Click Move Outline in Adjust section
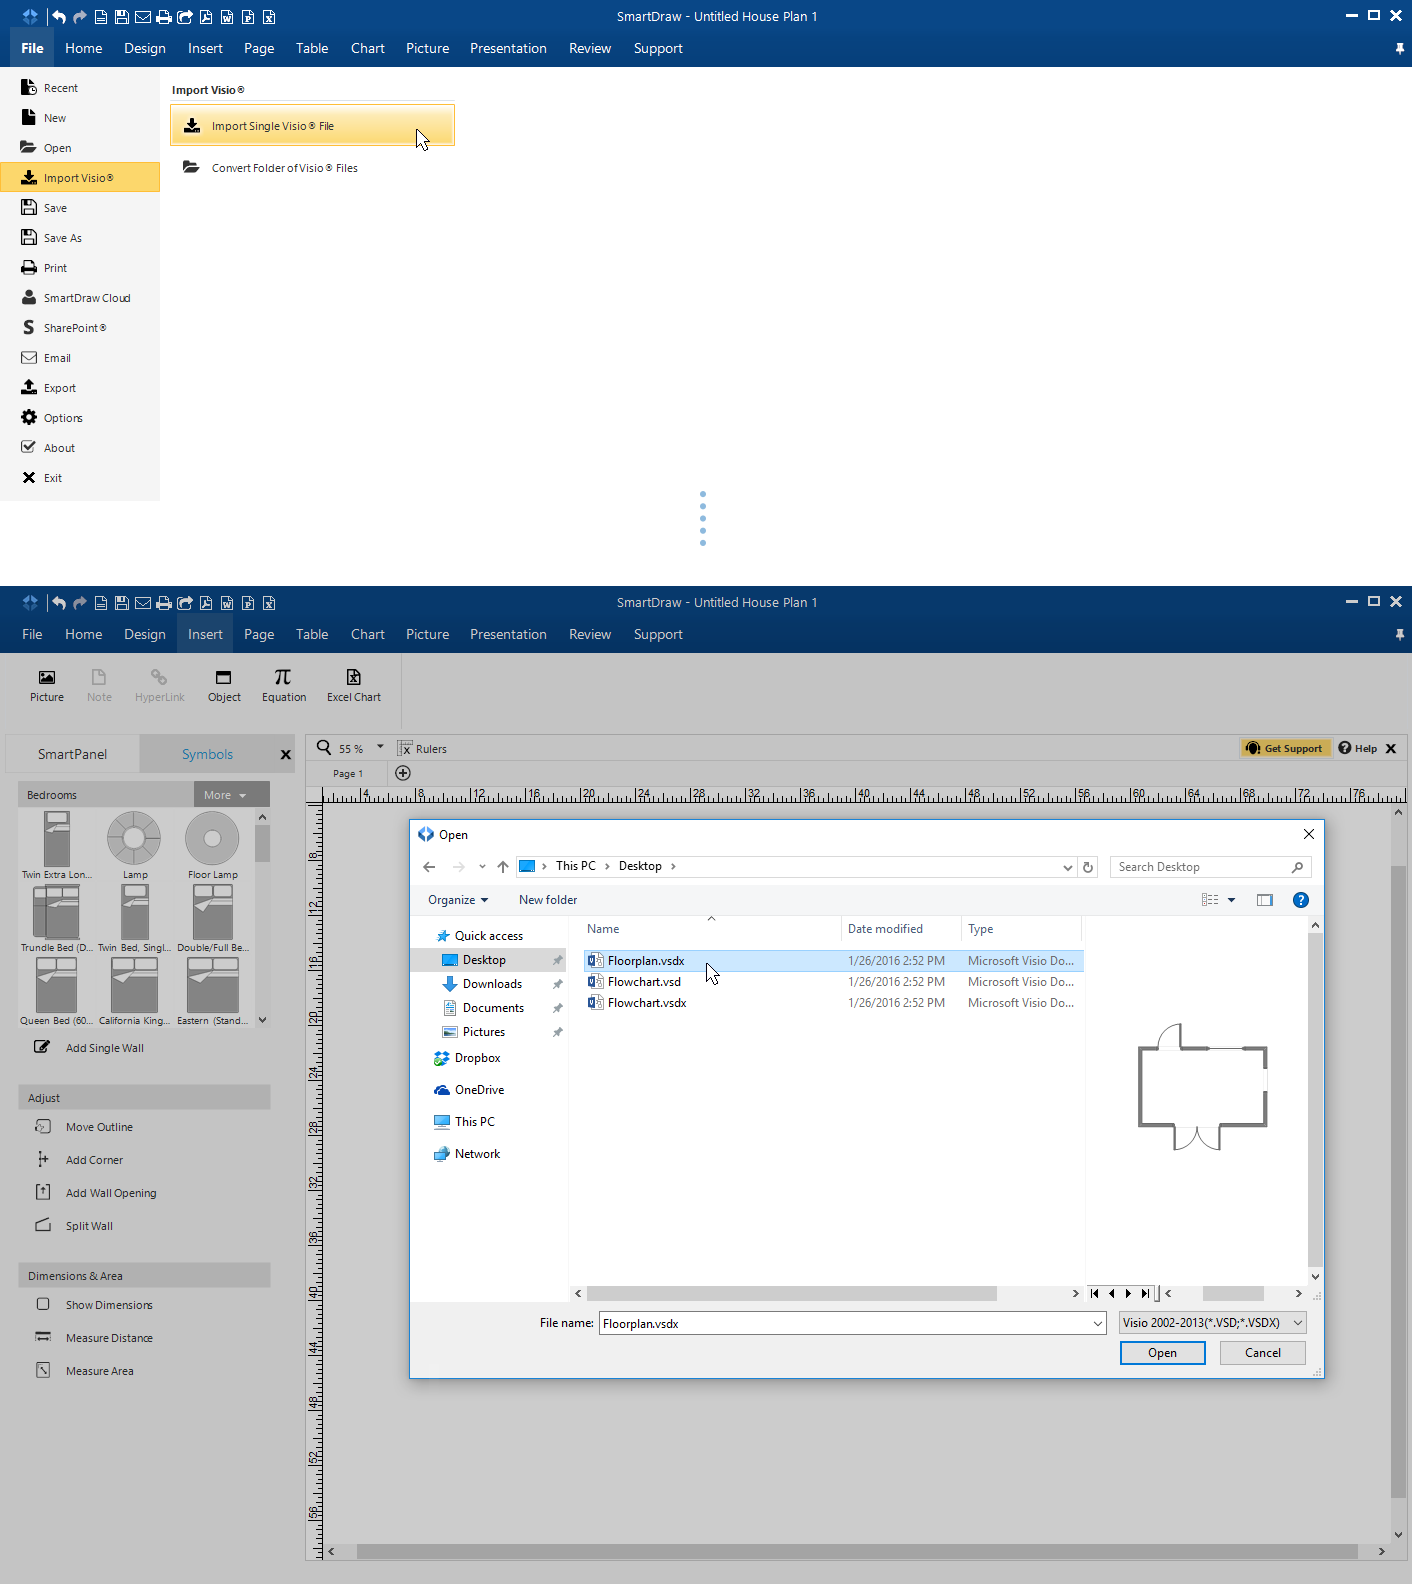This screenshot has height=1584, width=1412. coord(85,1127)
